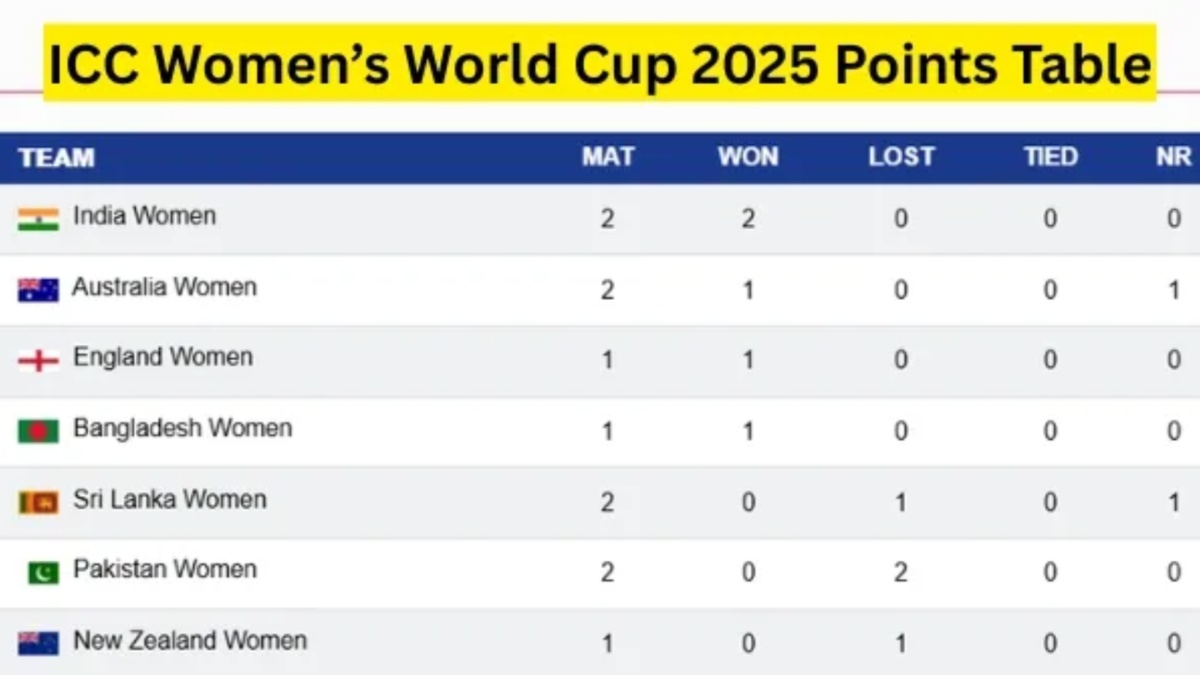Viewport: 1200px width, 675px height.
Task: Click the New Zealand flag icon
Action: click(38, 643)
